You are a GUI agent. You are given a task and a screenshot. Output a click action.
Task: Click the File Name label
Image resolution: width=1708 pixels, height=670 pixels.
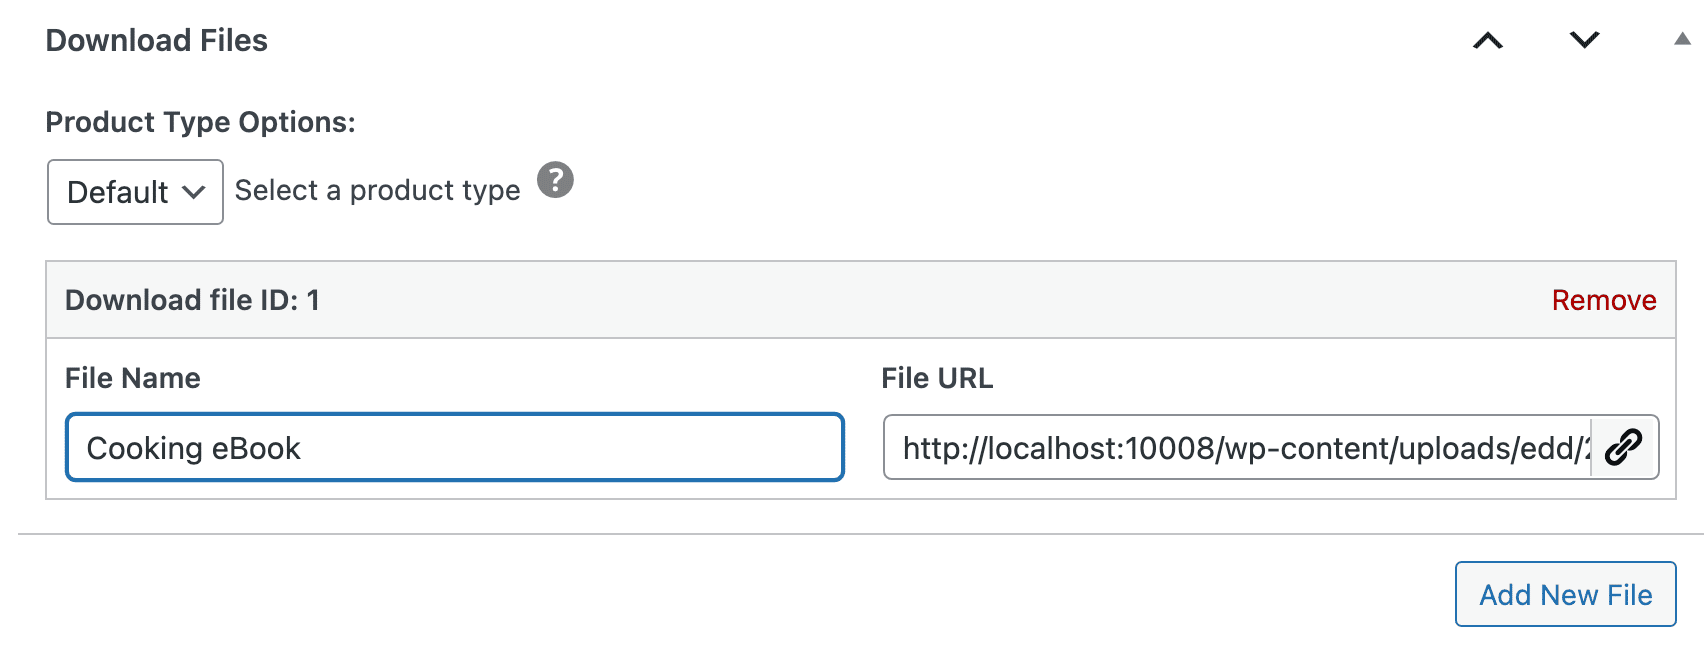(133, 378)
